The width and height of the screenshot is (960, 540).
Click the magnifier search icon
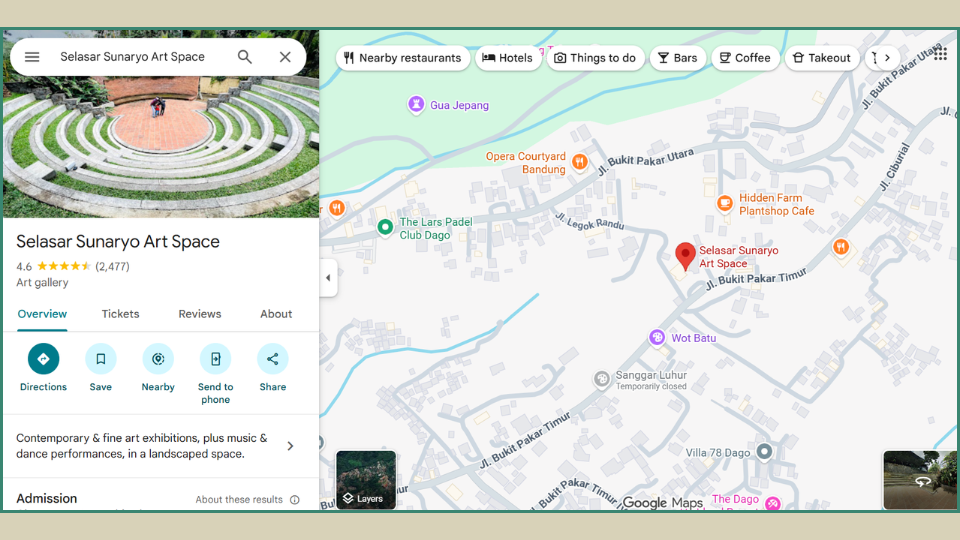point(245,57)
